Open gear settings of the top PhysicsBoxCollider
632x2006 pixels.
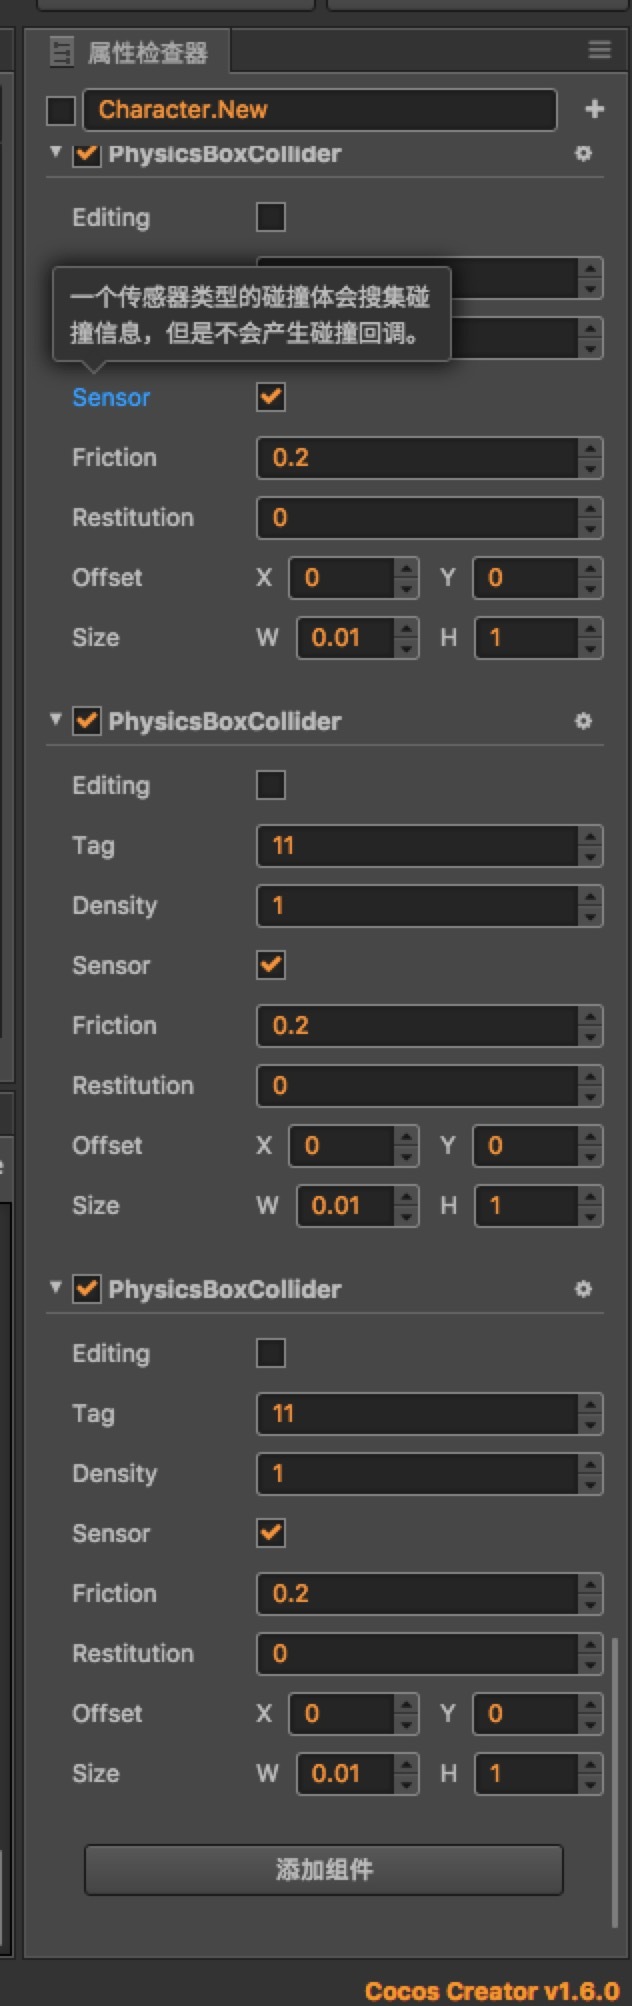click(583, 154)
